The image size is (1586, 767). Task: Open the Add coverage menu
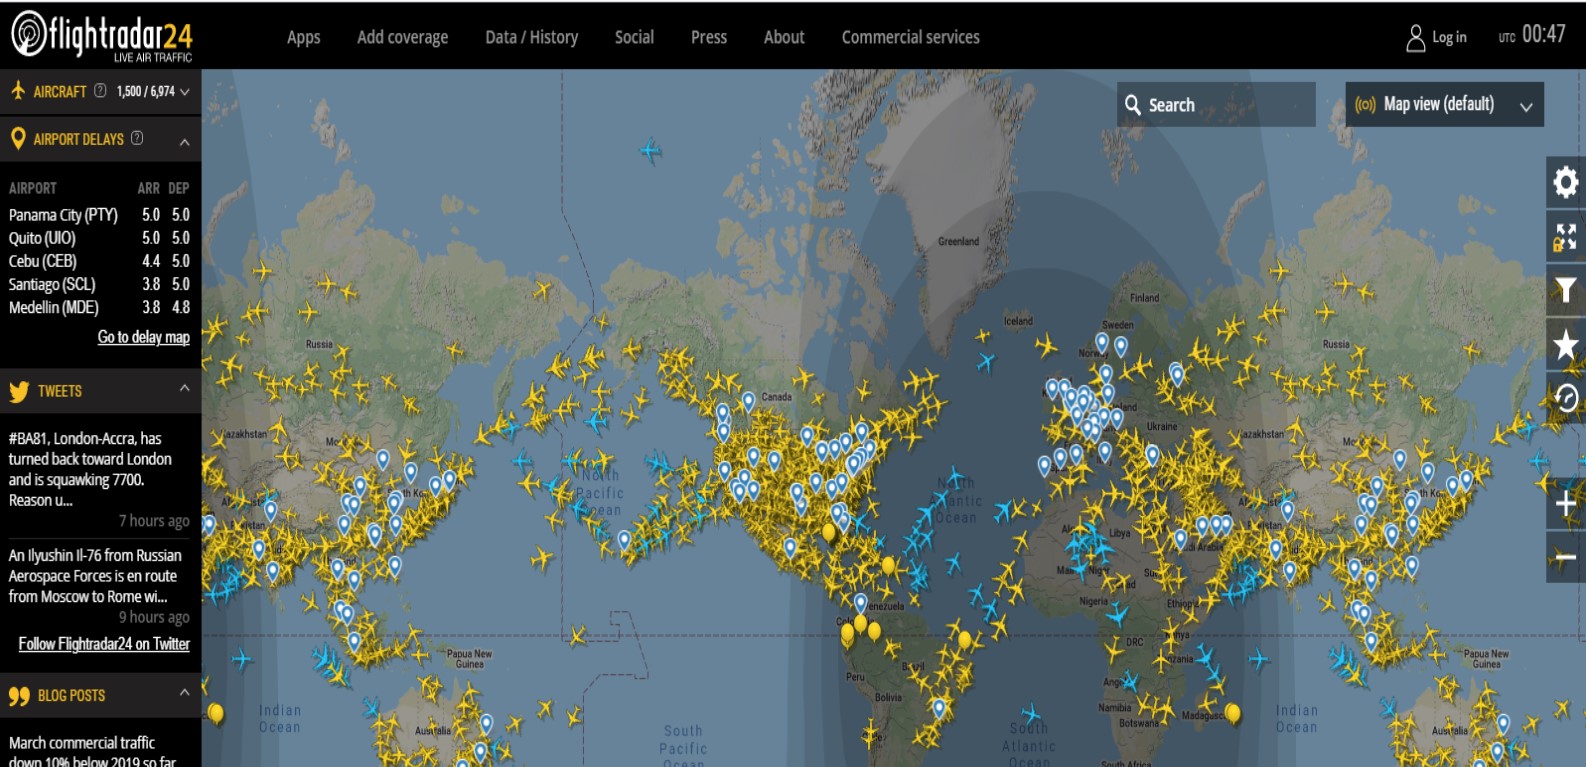(402, 37)
